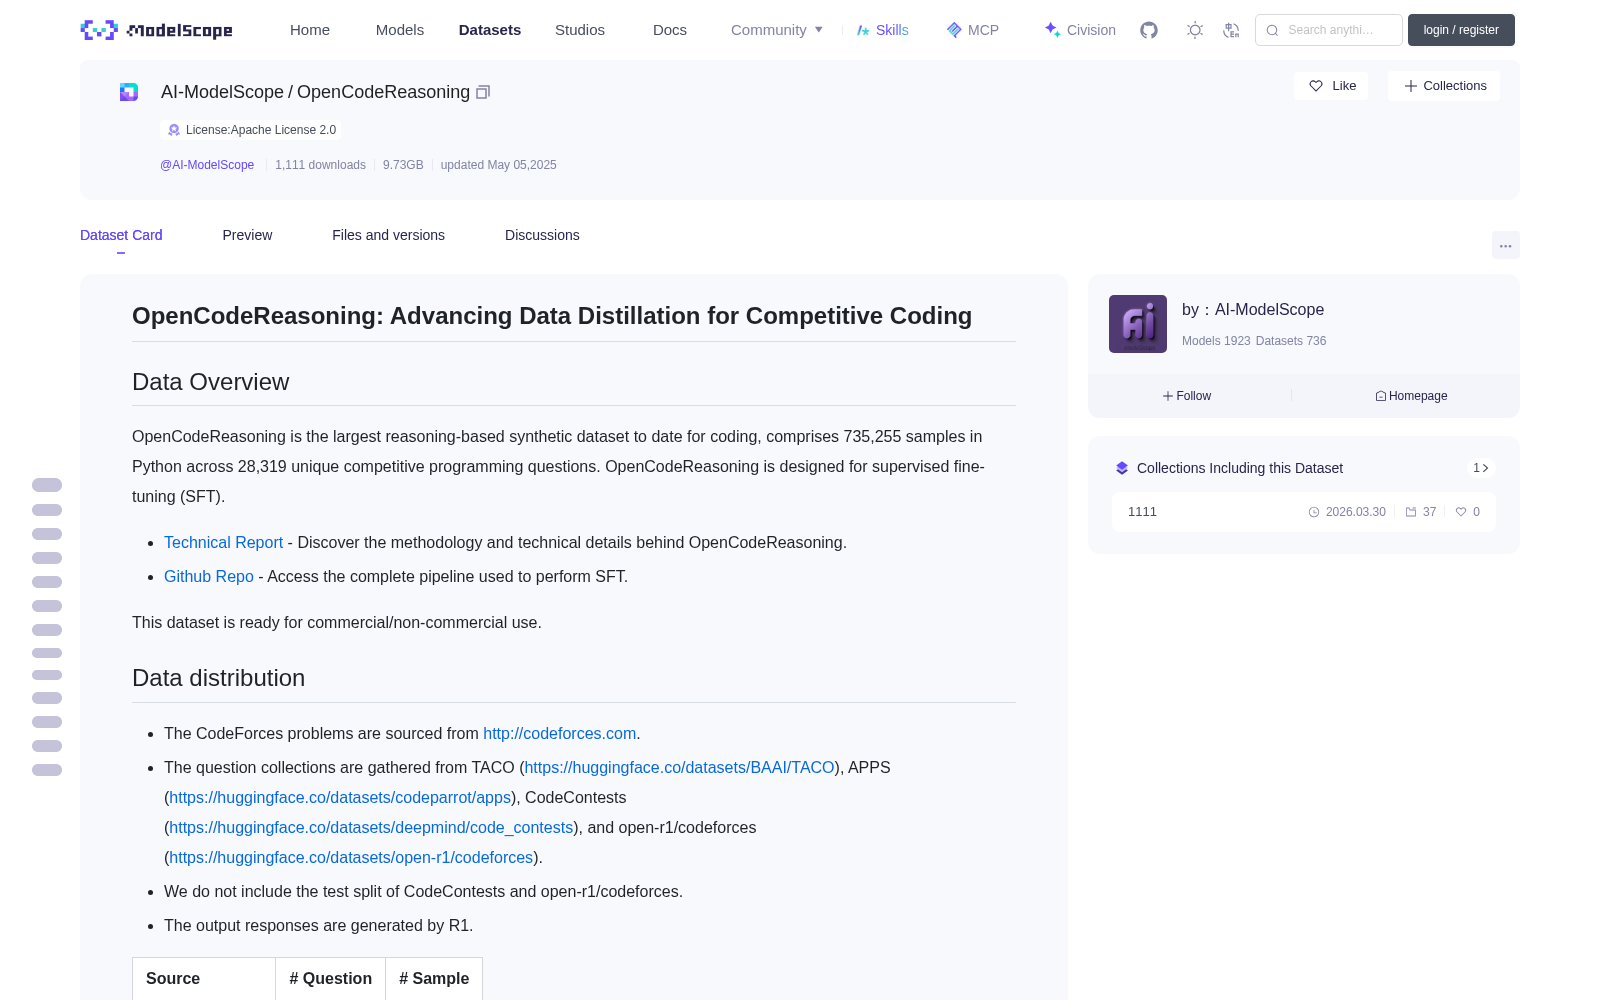Click the Apache License 2.0 tag

[x=251, y=130]
